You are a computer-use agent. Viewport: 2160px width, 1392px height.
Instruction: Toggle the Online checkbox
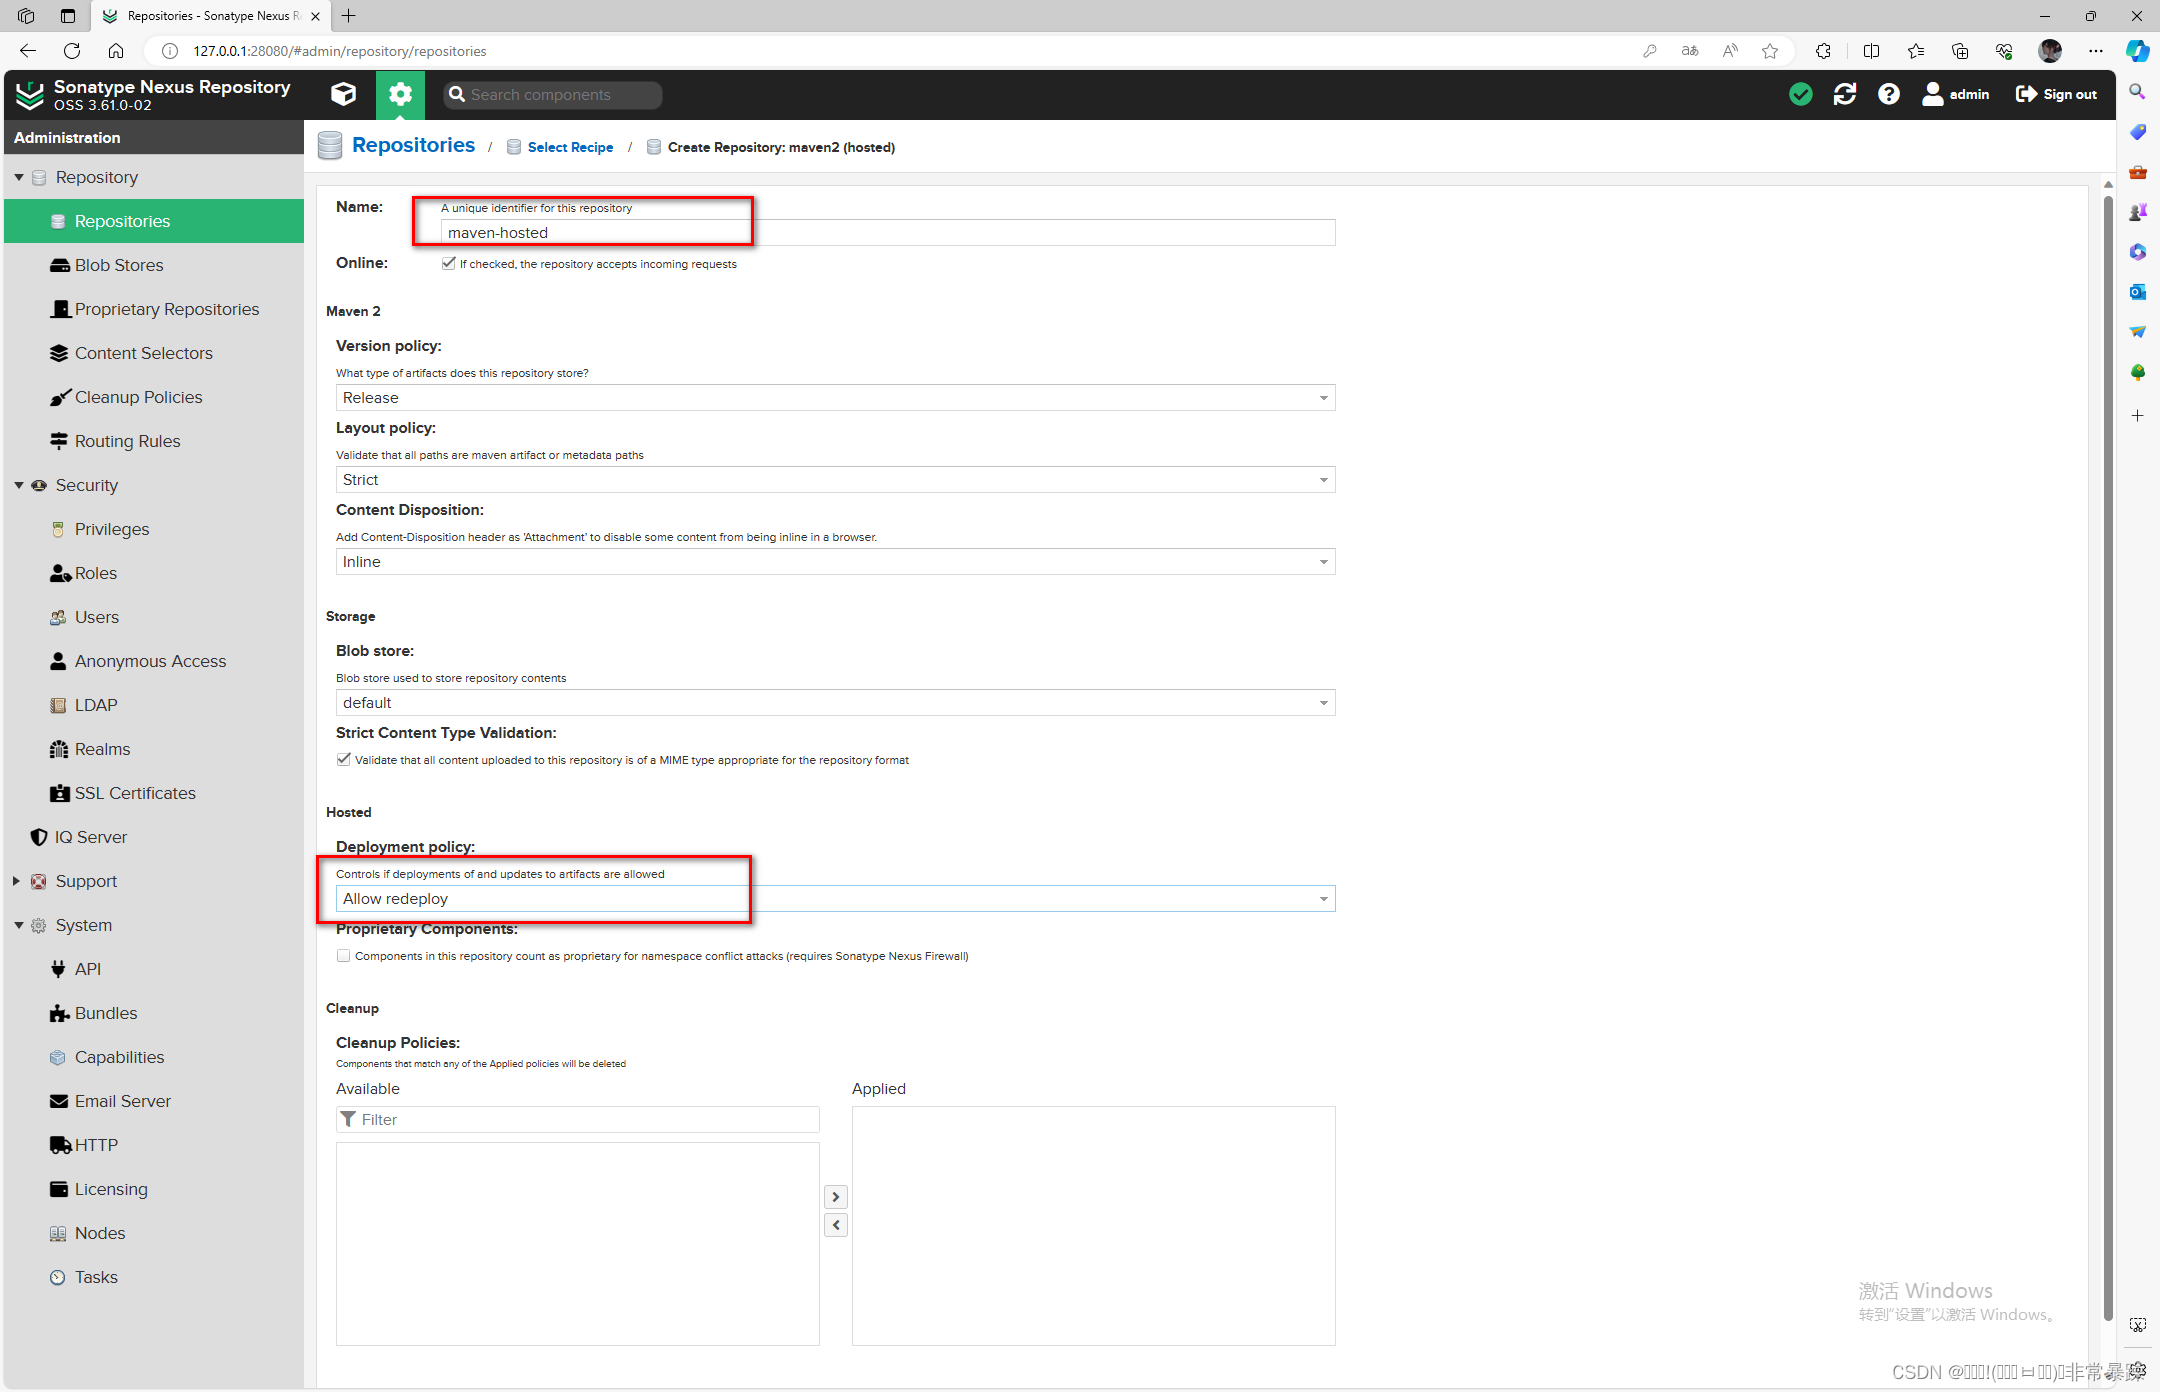[x=448, y=263]
